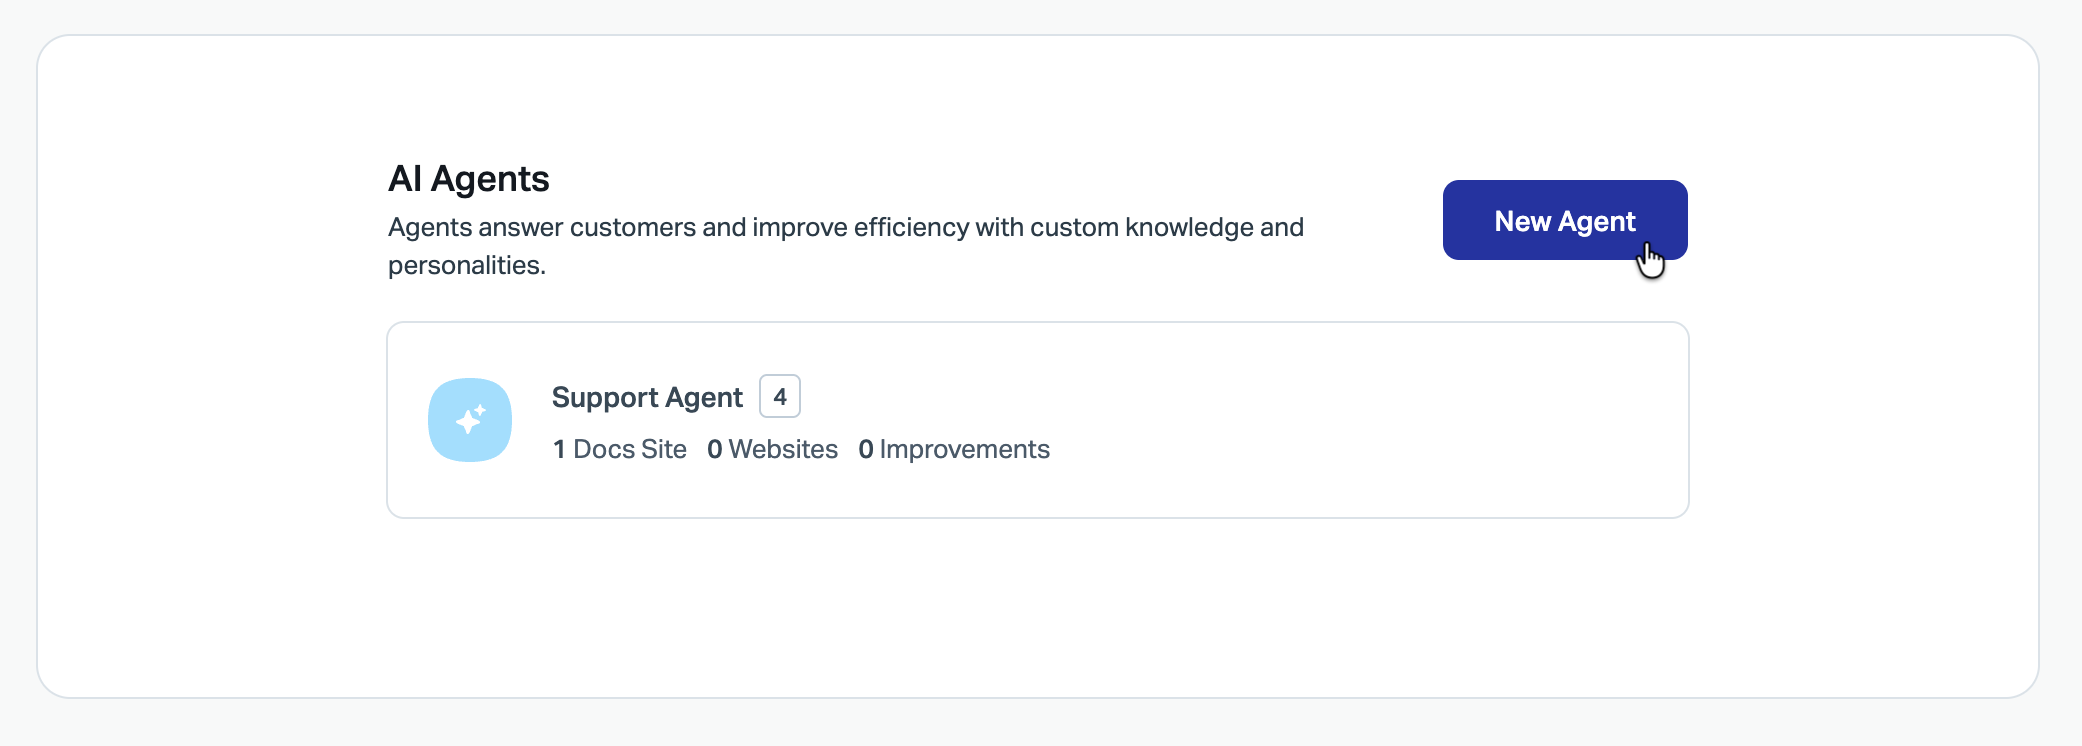
Task: Select the "Websites" label
Action: pos(783,449)
